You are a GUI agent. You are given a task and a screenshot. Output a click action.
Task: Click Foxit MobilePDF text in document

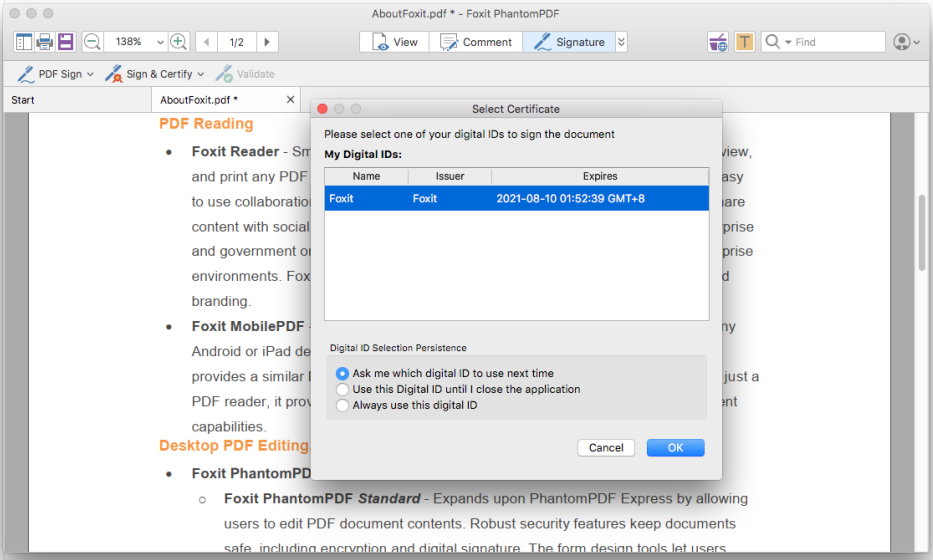click(248, 326)
